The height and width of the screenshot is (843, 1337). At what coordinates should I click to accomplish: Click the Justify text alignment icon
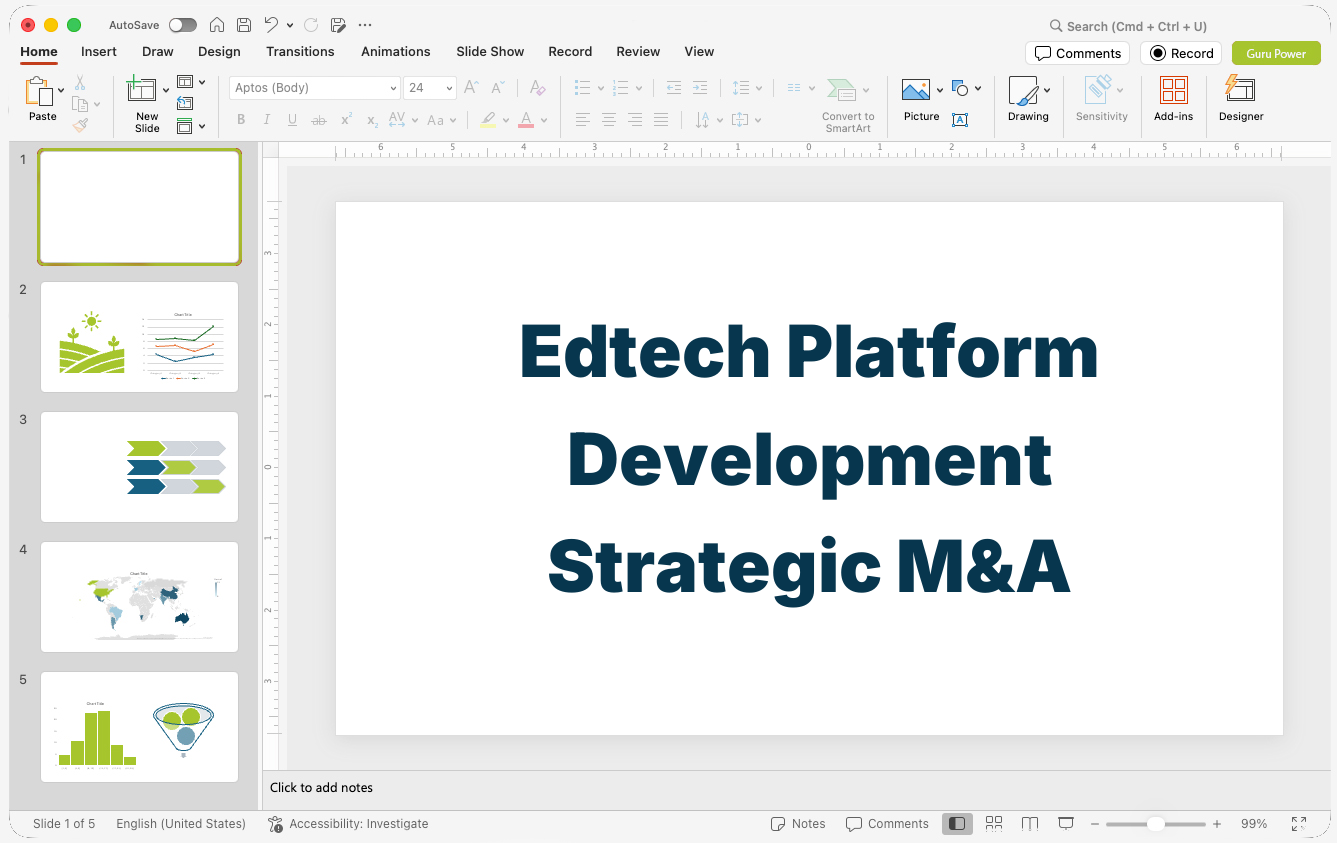(x=661, y=120)
